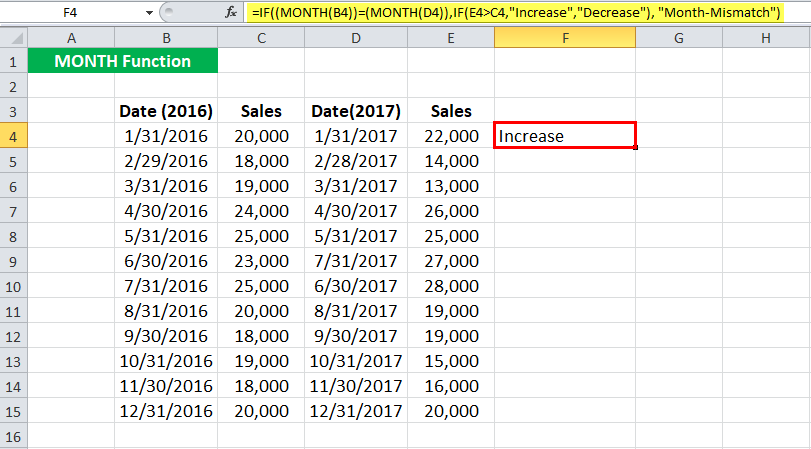Select cell F4 showing Increase
The width and height of the screenshot is (811, 449).
click(x=565, y=136)
